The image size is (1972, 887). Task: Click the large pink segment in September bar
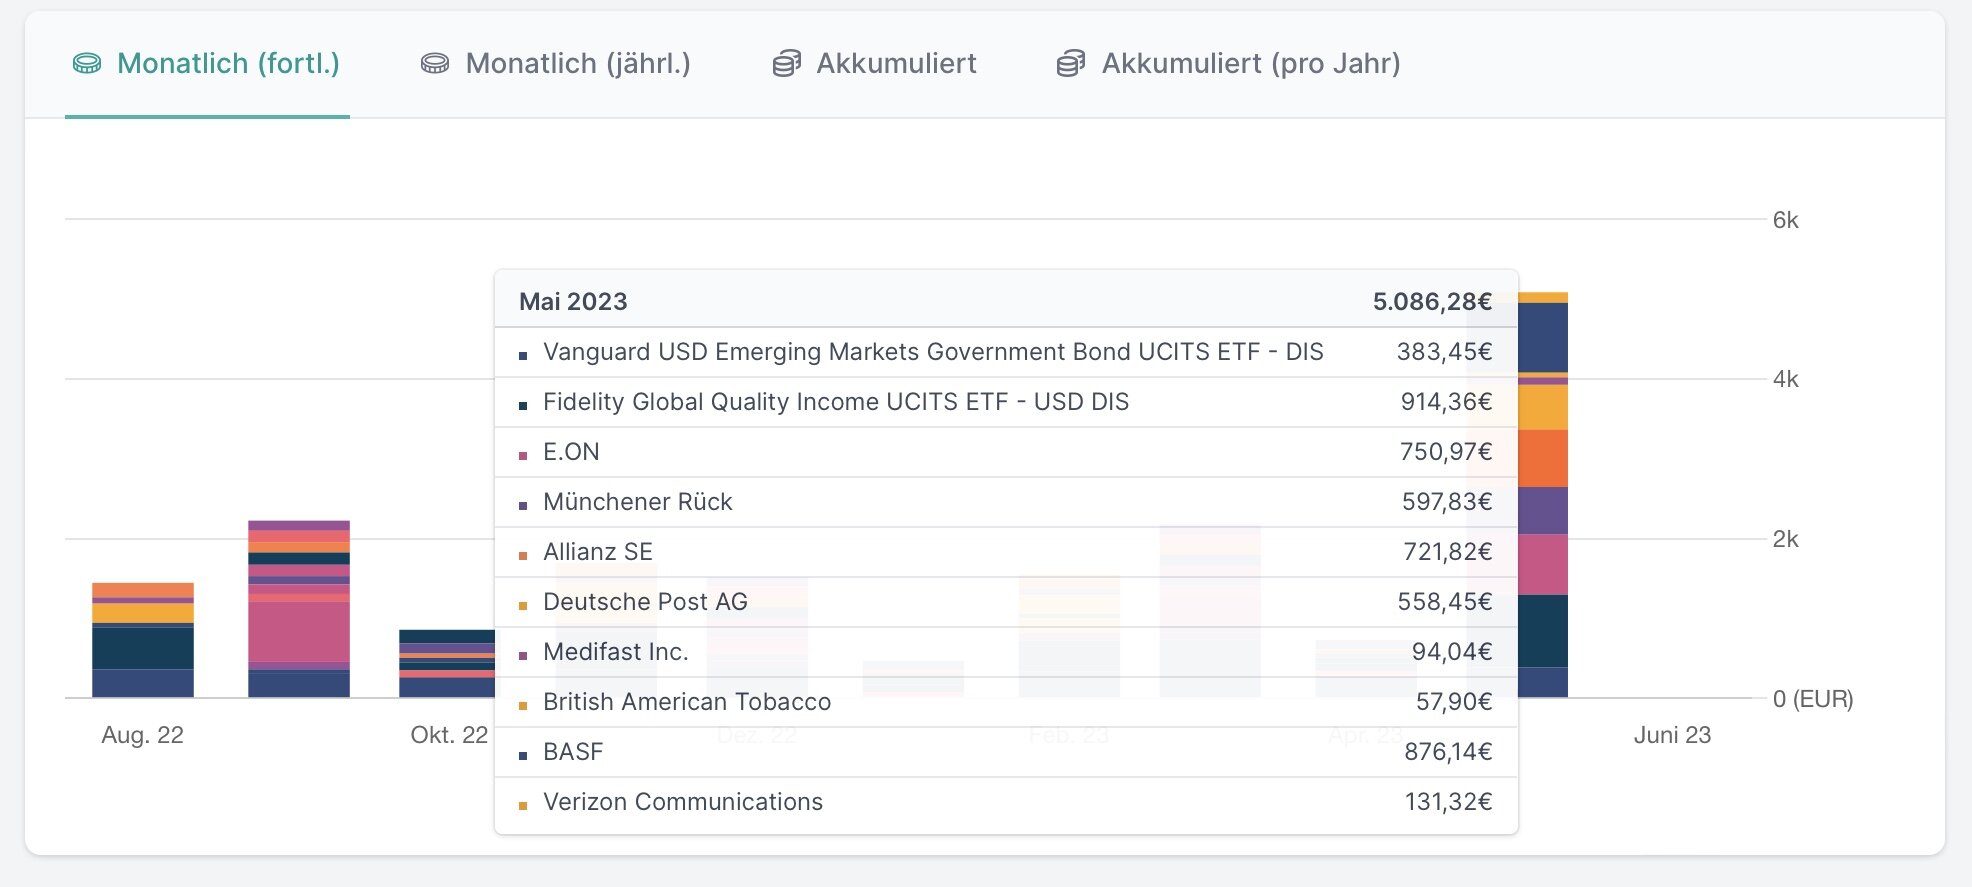tap(299, 631)
